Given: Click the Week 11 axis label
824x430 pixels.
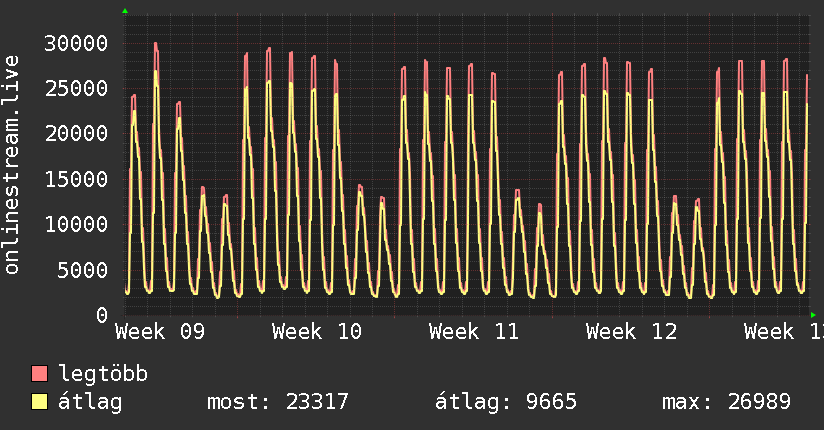Looking at the screenshot, I should pos(474,332).
